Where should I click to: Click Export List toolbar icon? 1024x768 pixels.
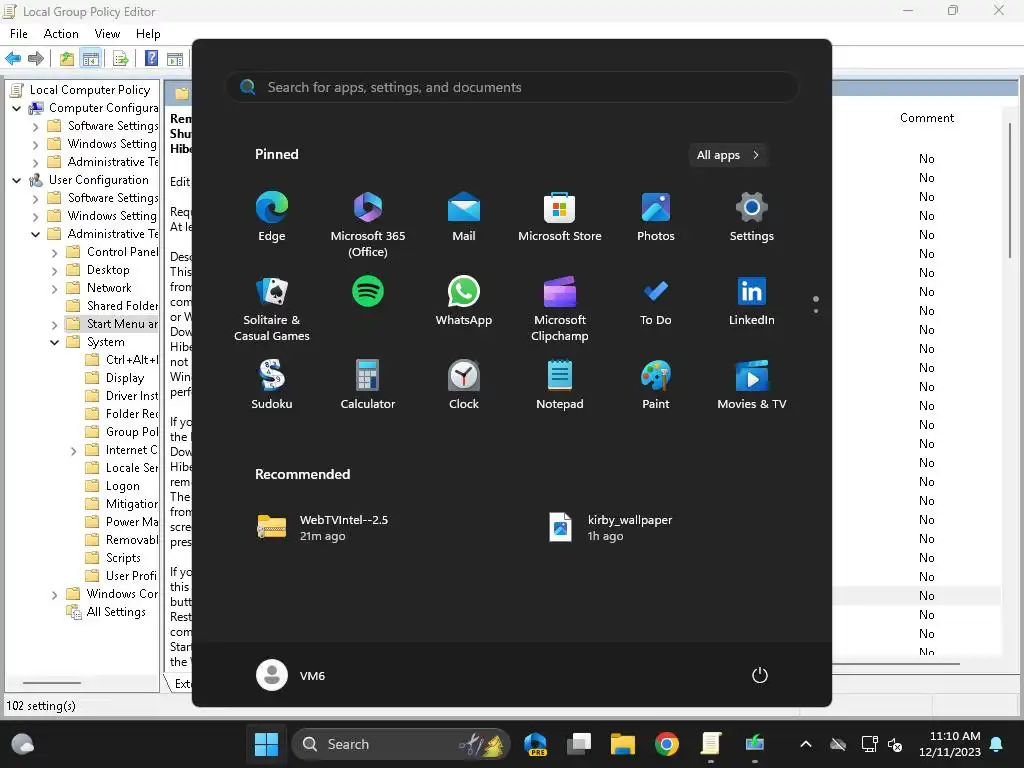[x=120, y=58]
